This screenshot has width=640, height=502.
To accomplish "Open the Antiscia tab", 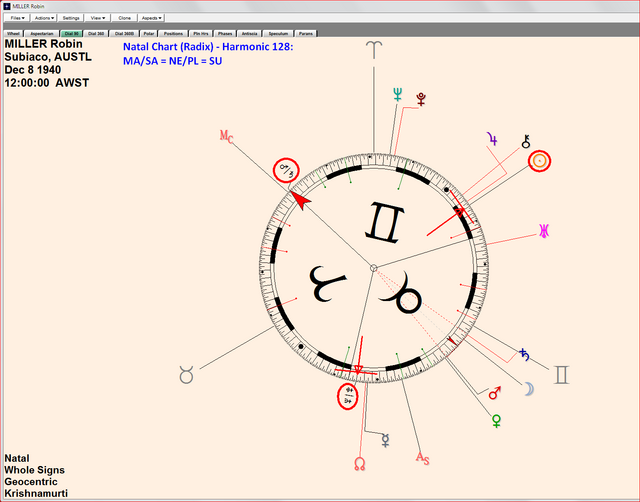I will [x=249, y=33].
